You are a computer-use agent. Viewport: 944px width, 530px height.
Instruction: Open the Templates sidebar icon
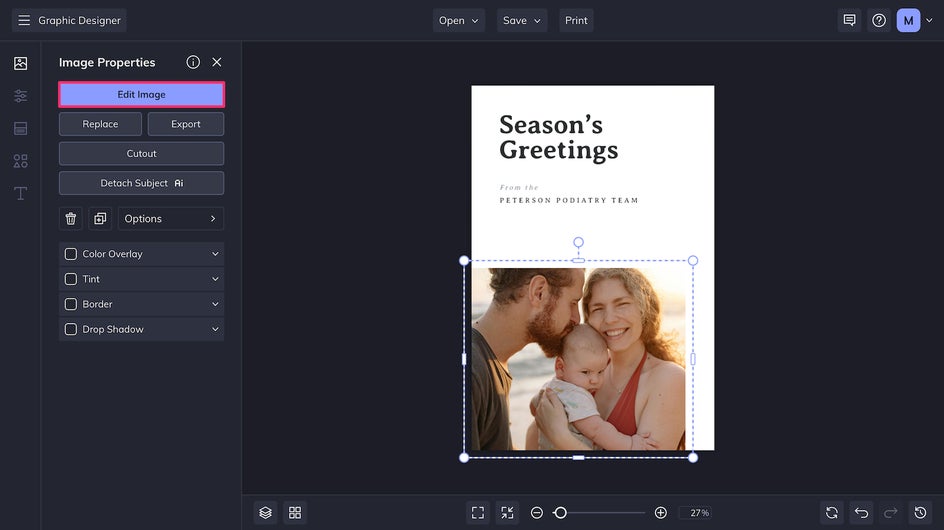click(20, 128)
